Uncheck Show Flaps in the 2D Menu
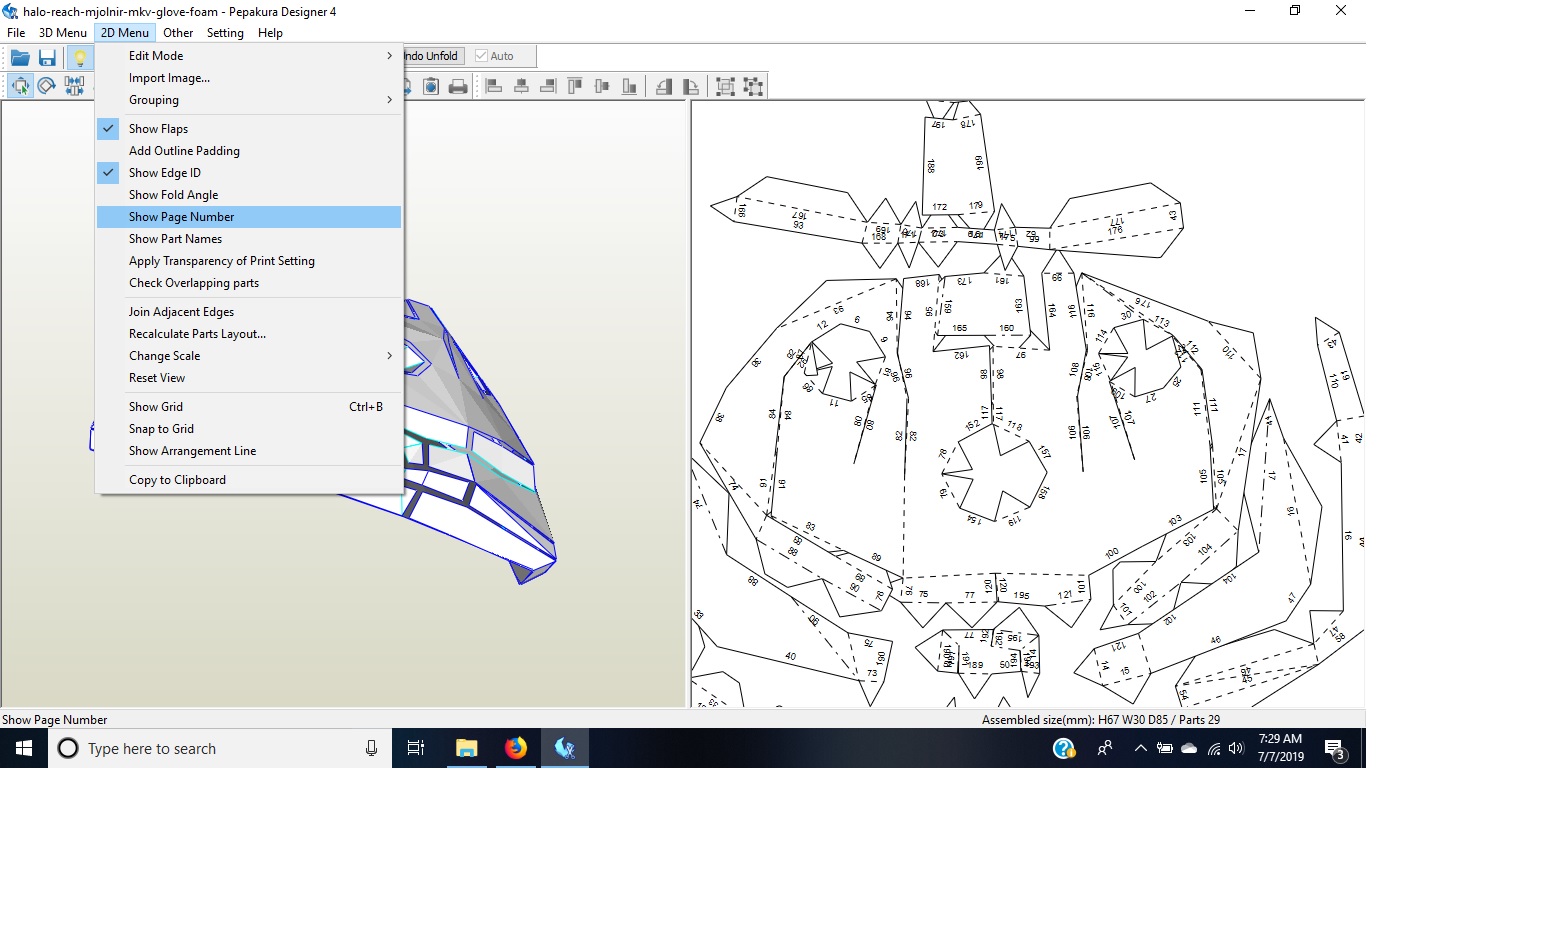This screenshot has width=1558, height=946. click(x=249, y=129)
